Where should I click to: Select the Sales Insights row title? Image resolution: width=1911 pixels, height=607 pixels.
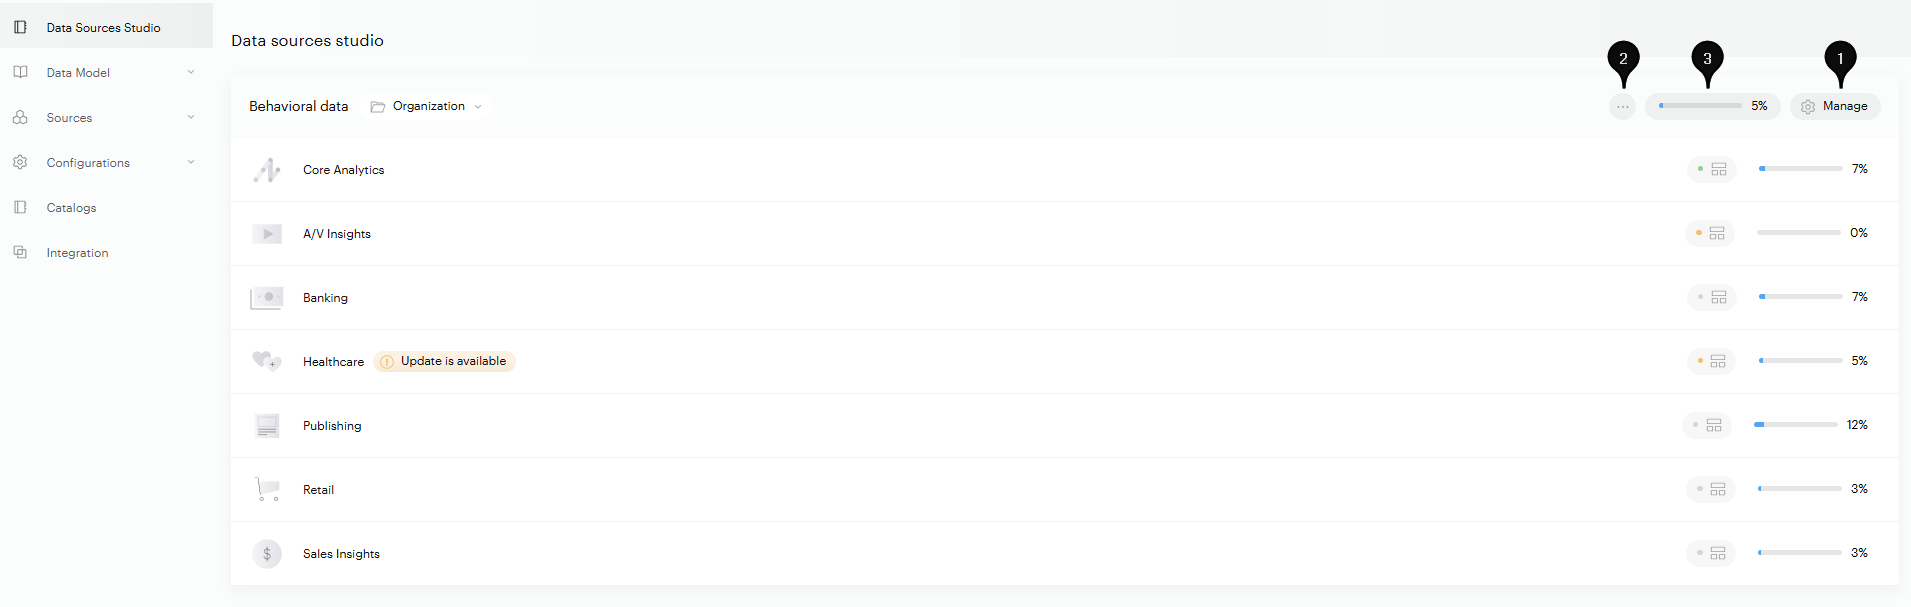pos(341,554)
